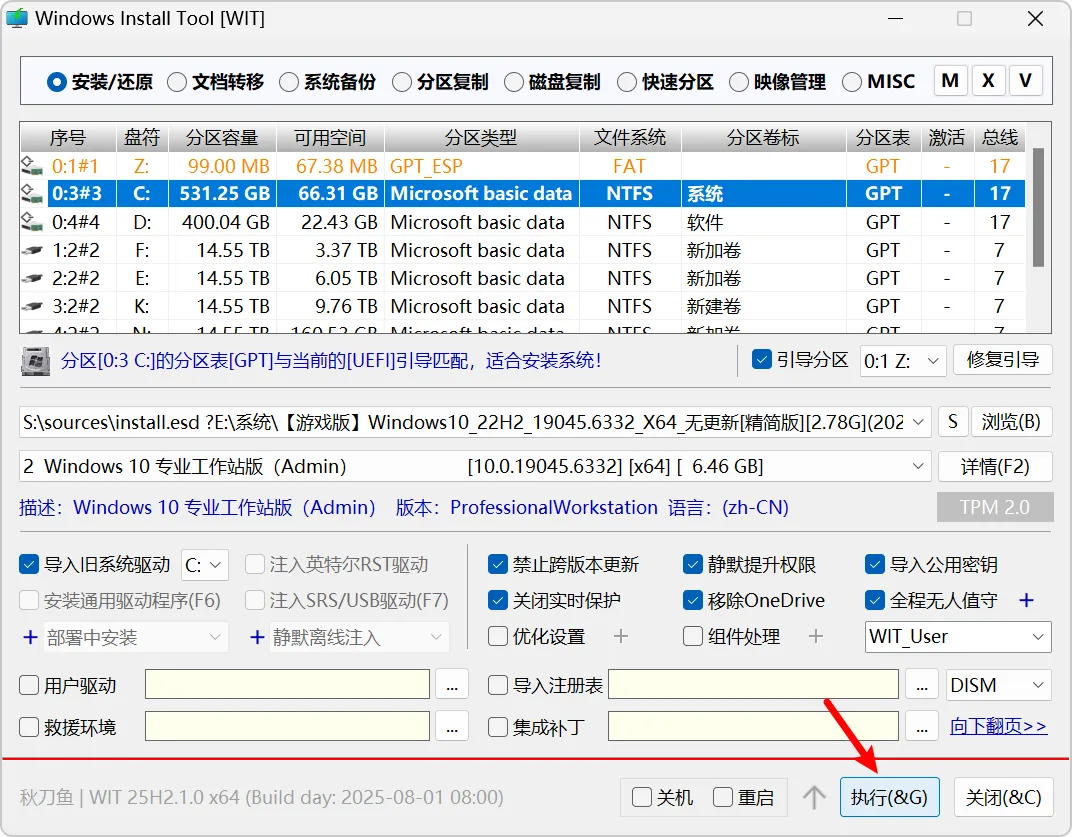This screenshot has width=1072, height=837.
Task: Open the DISM method dropdown
Action: [998, 685]
